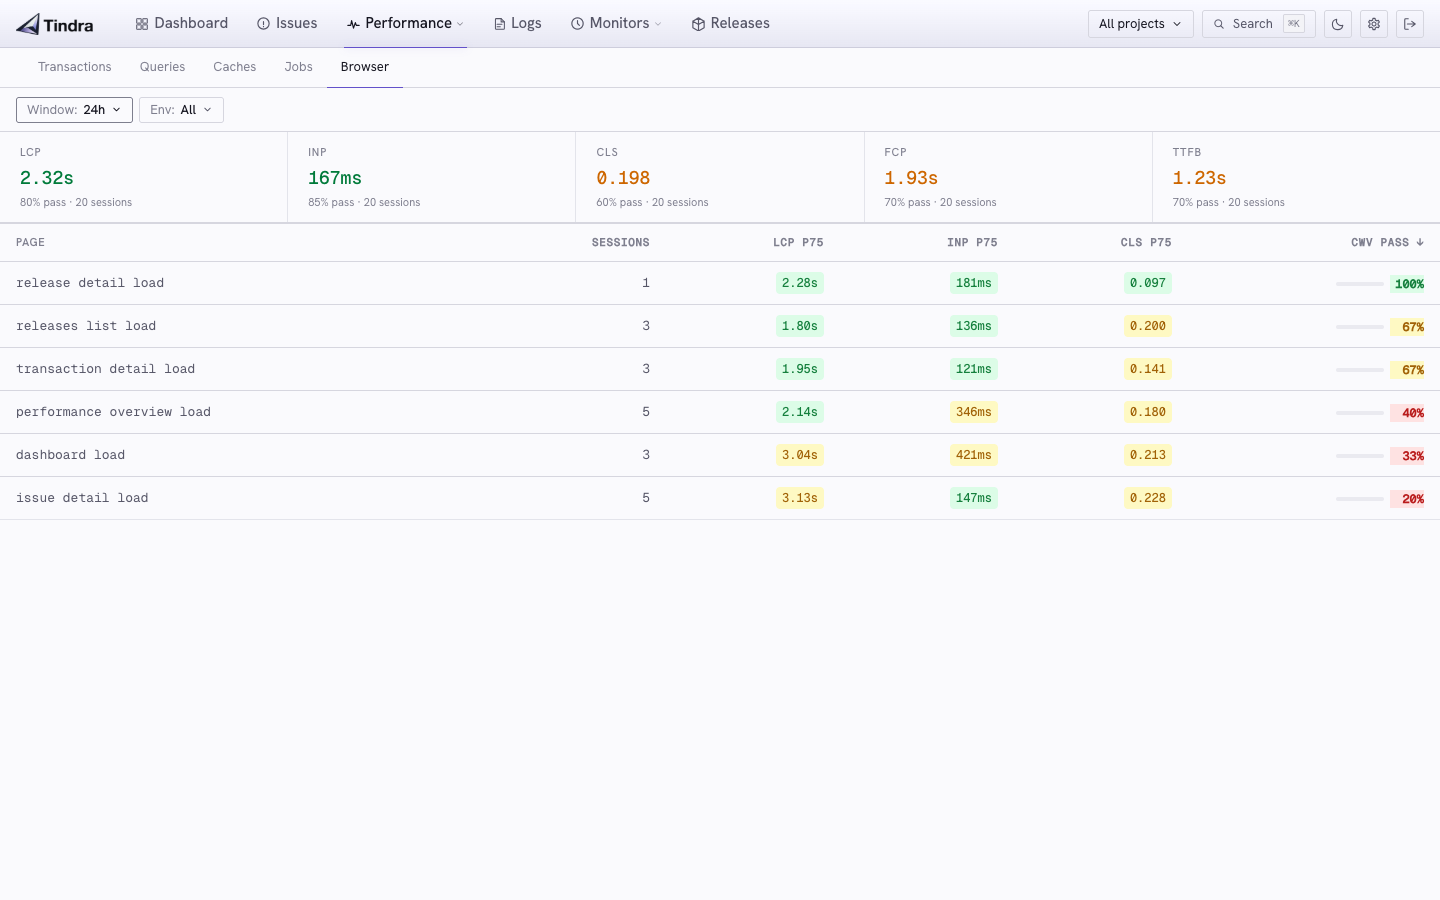Image resolution: width=1440 pixels, height=900 pixels.
Task: Switch to the Queries tab
Action: coord(163,67)
